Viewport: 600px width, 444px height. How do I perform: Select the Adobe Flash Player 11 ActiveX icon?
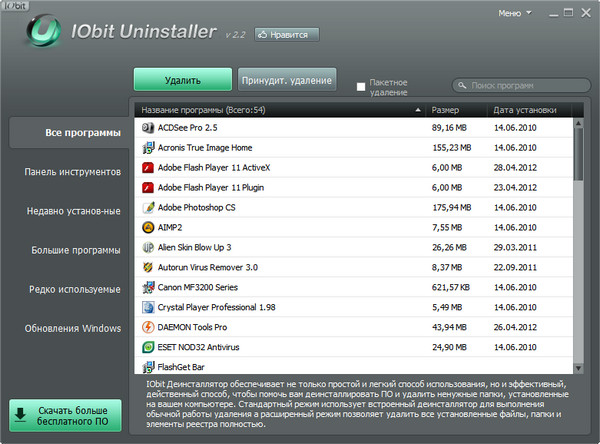[x=148, y=168]
